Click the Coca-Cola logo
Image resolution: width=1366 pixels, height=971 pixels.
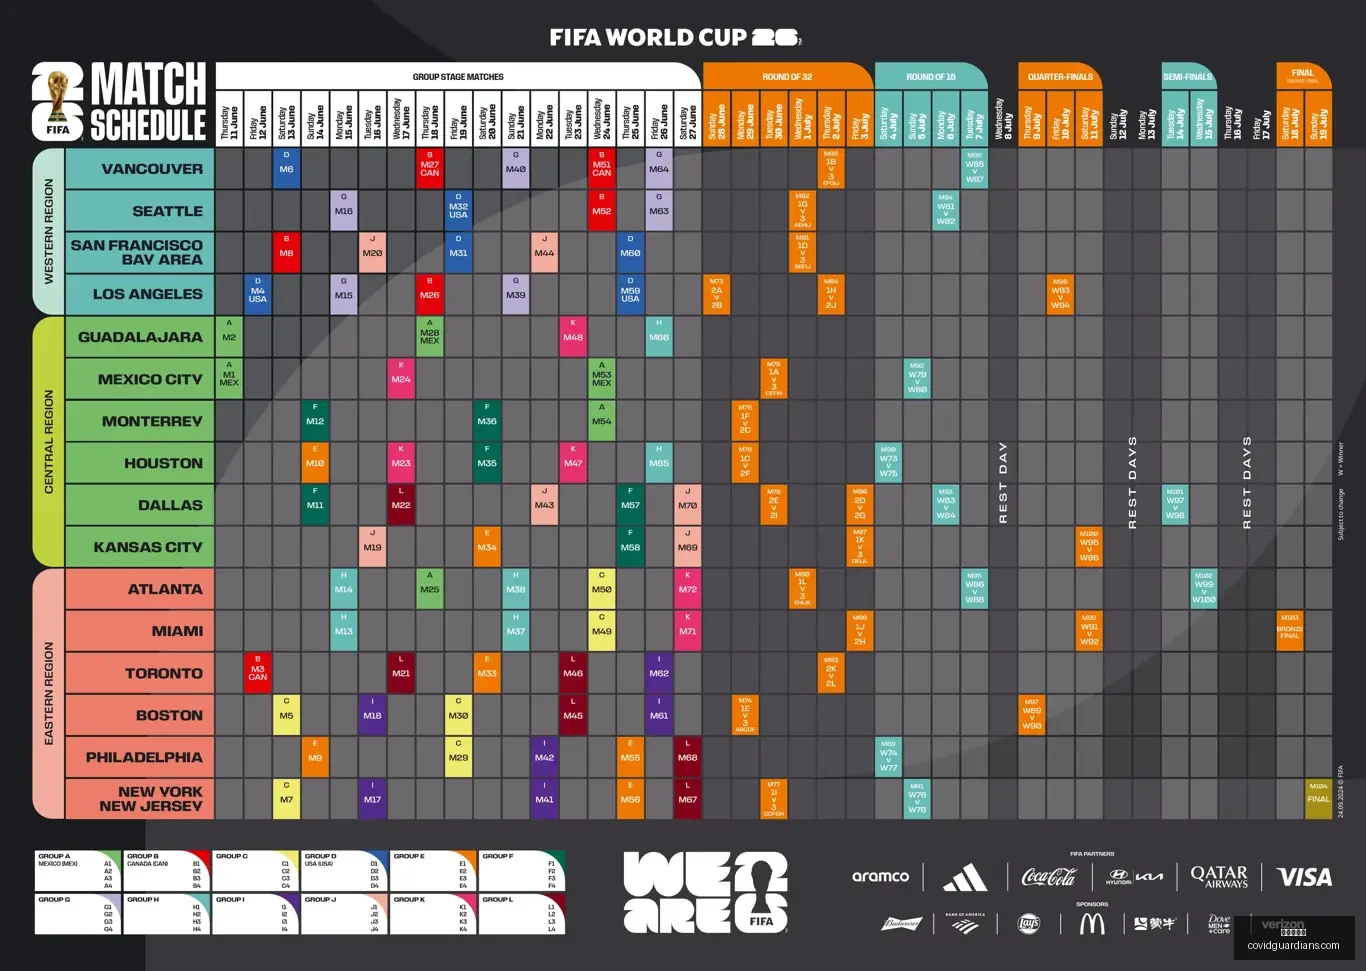click(1049, 877)
